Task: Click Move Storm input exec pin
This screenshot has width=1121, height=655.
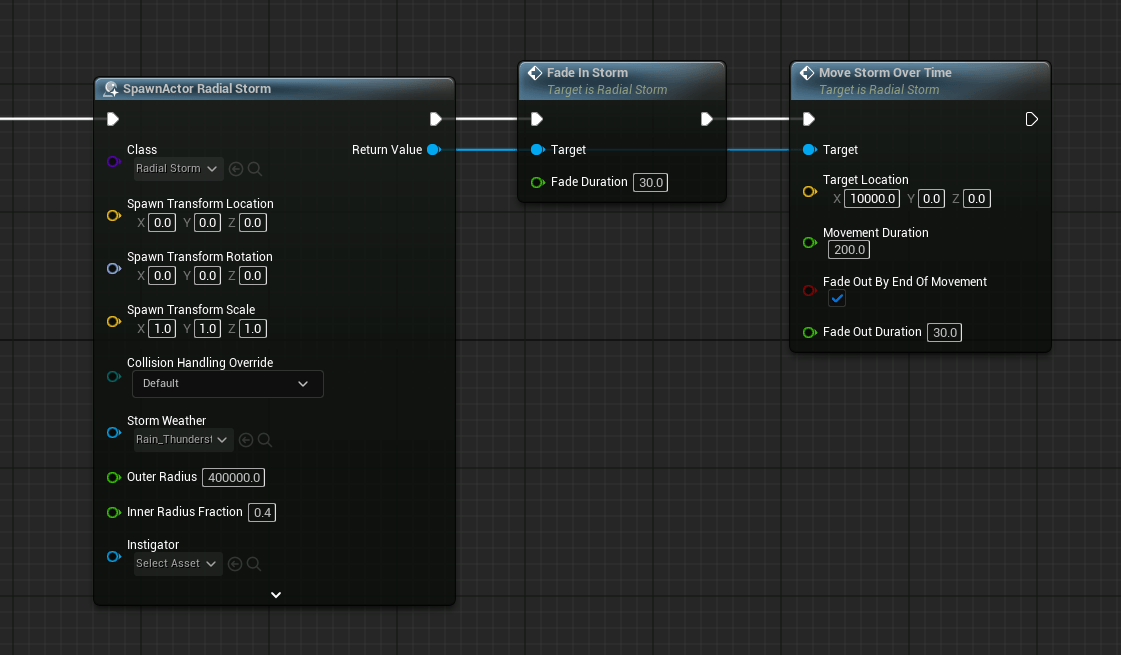Action: (x=809, y=119)
